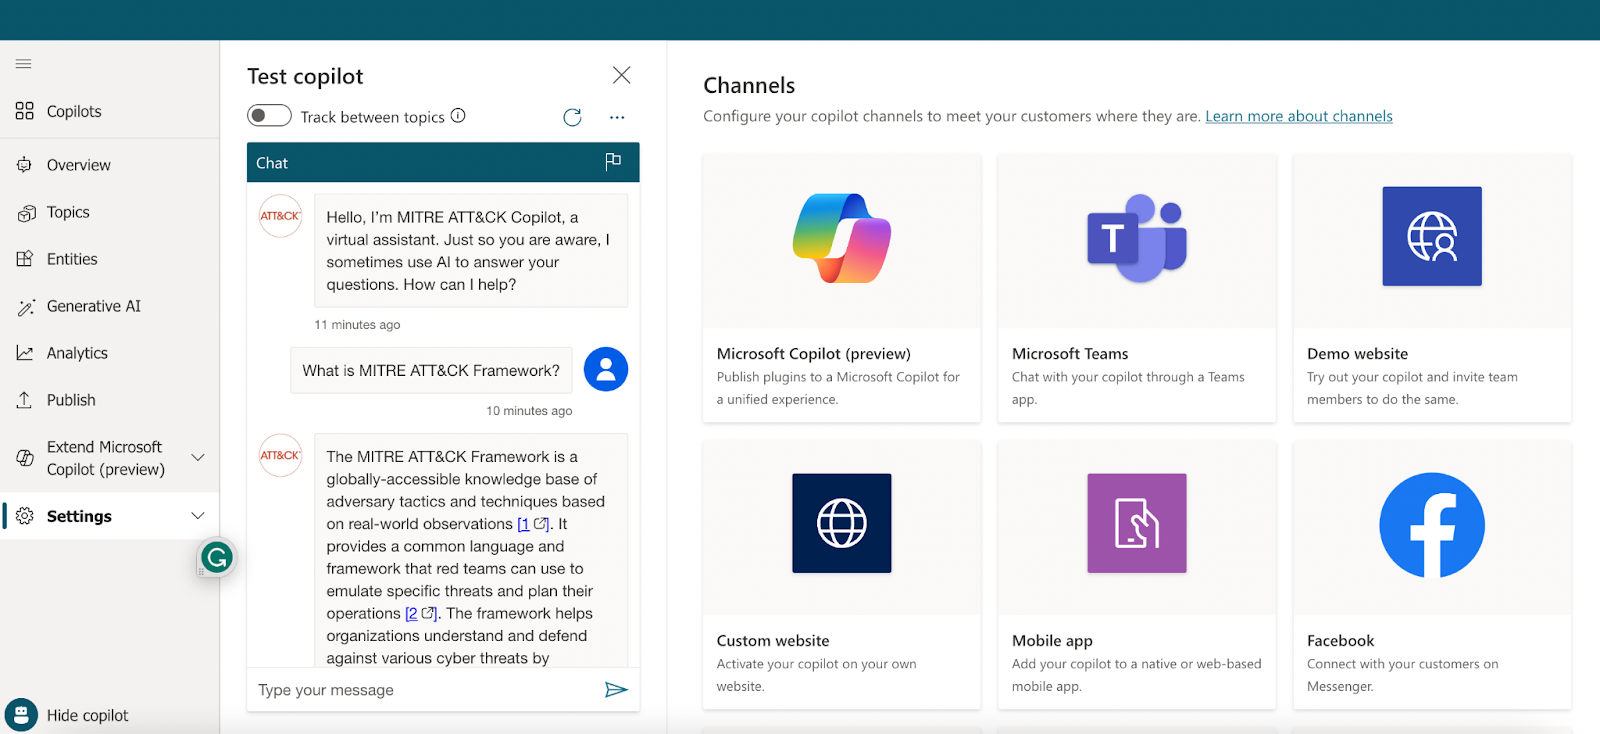Open the Analytics chart icon

point(25,353)
